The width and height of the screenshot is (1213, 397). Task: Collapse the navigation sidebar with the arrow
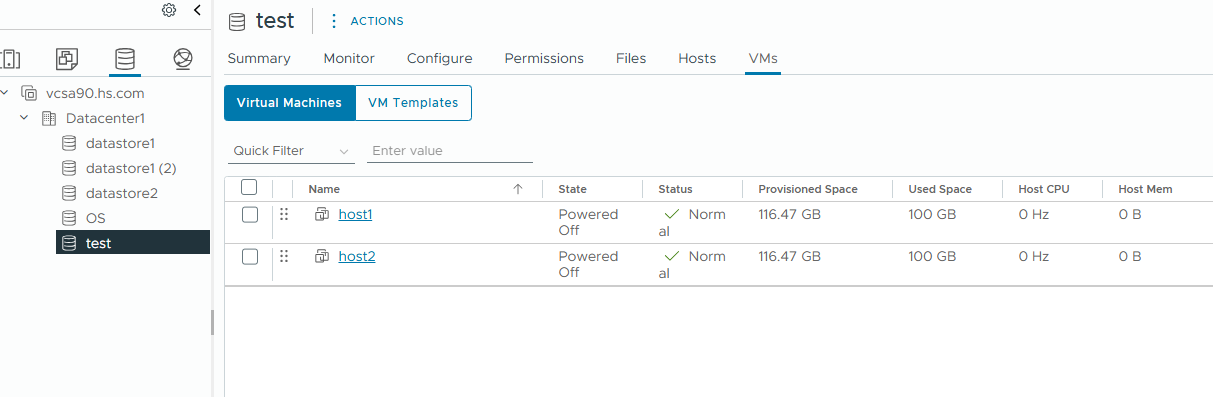[197, 10]
